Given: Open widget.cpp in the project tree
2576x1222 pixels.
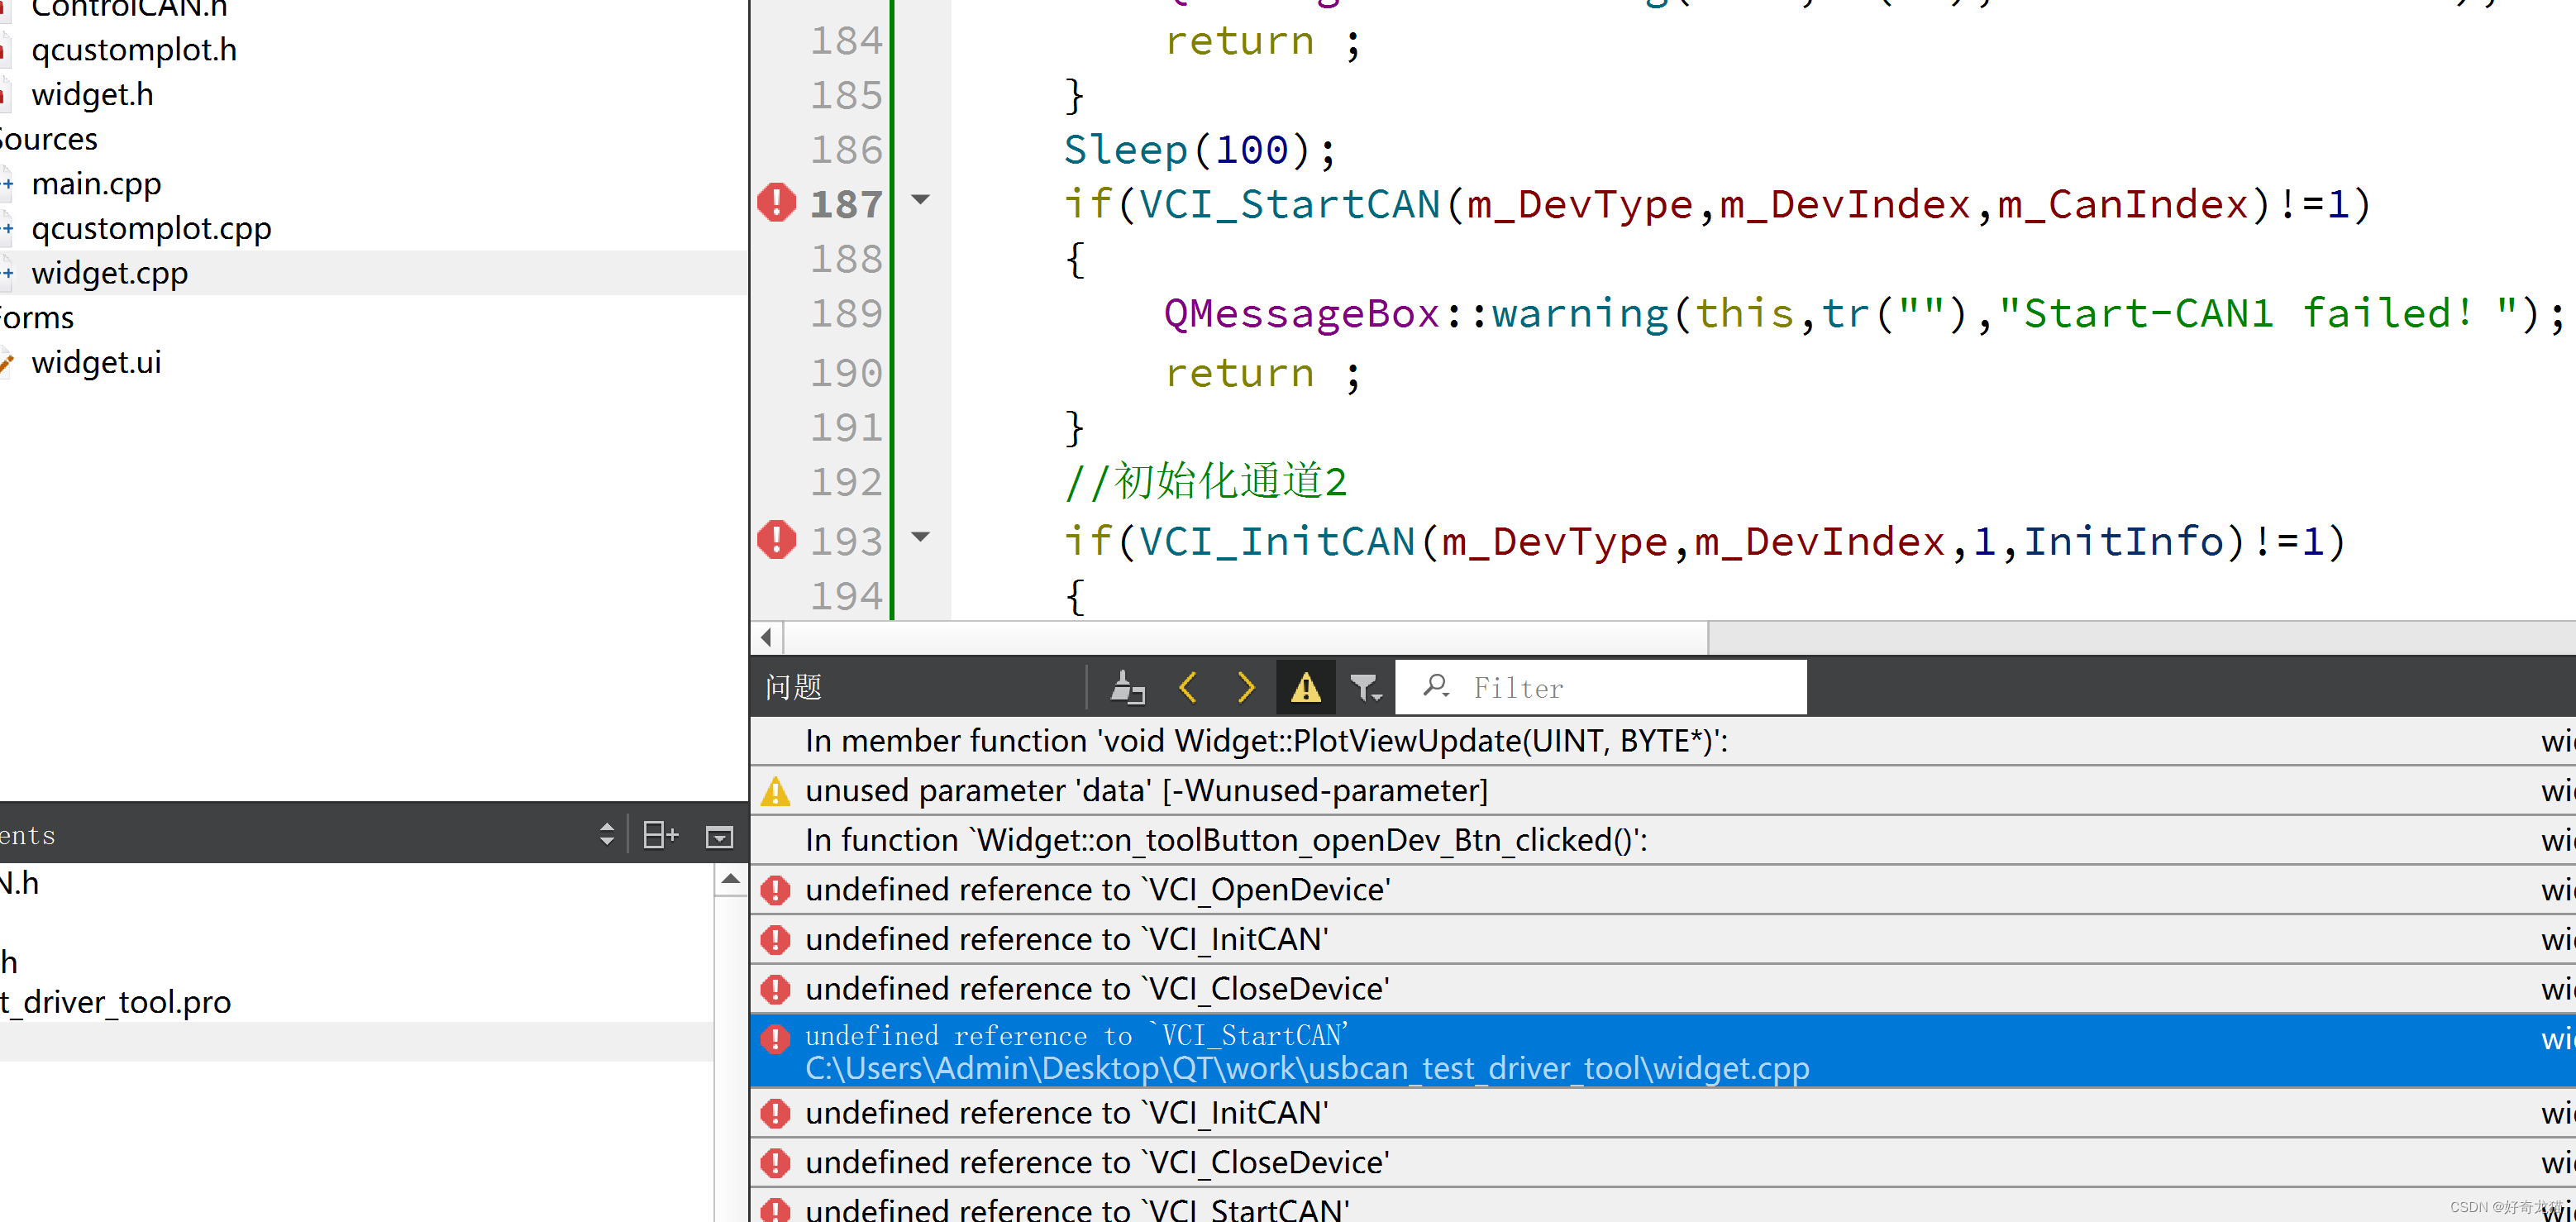Looking at the screenshot, I should (x=110, y=273).
